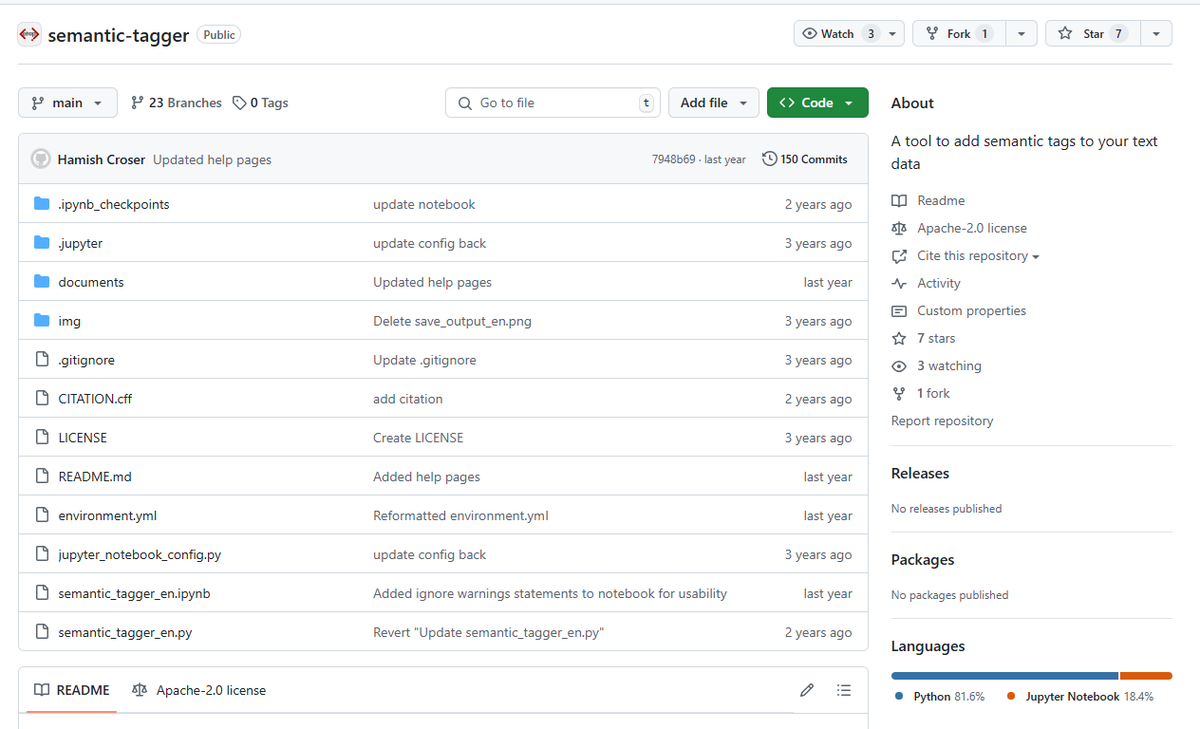This screenshot has width=1200, height=729.
Task: Click the README.md file icon
Action: (42, 476)
